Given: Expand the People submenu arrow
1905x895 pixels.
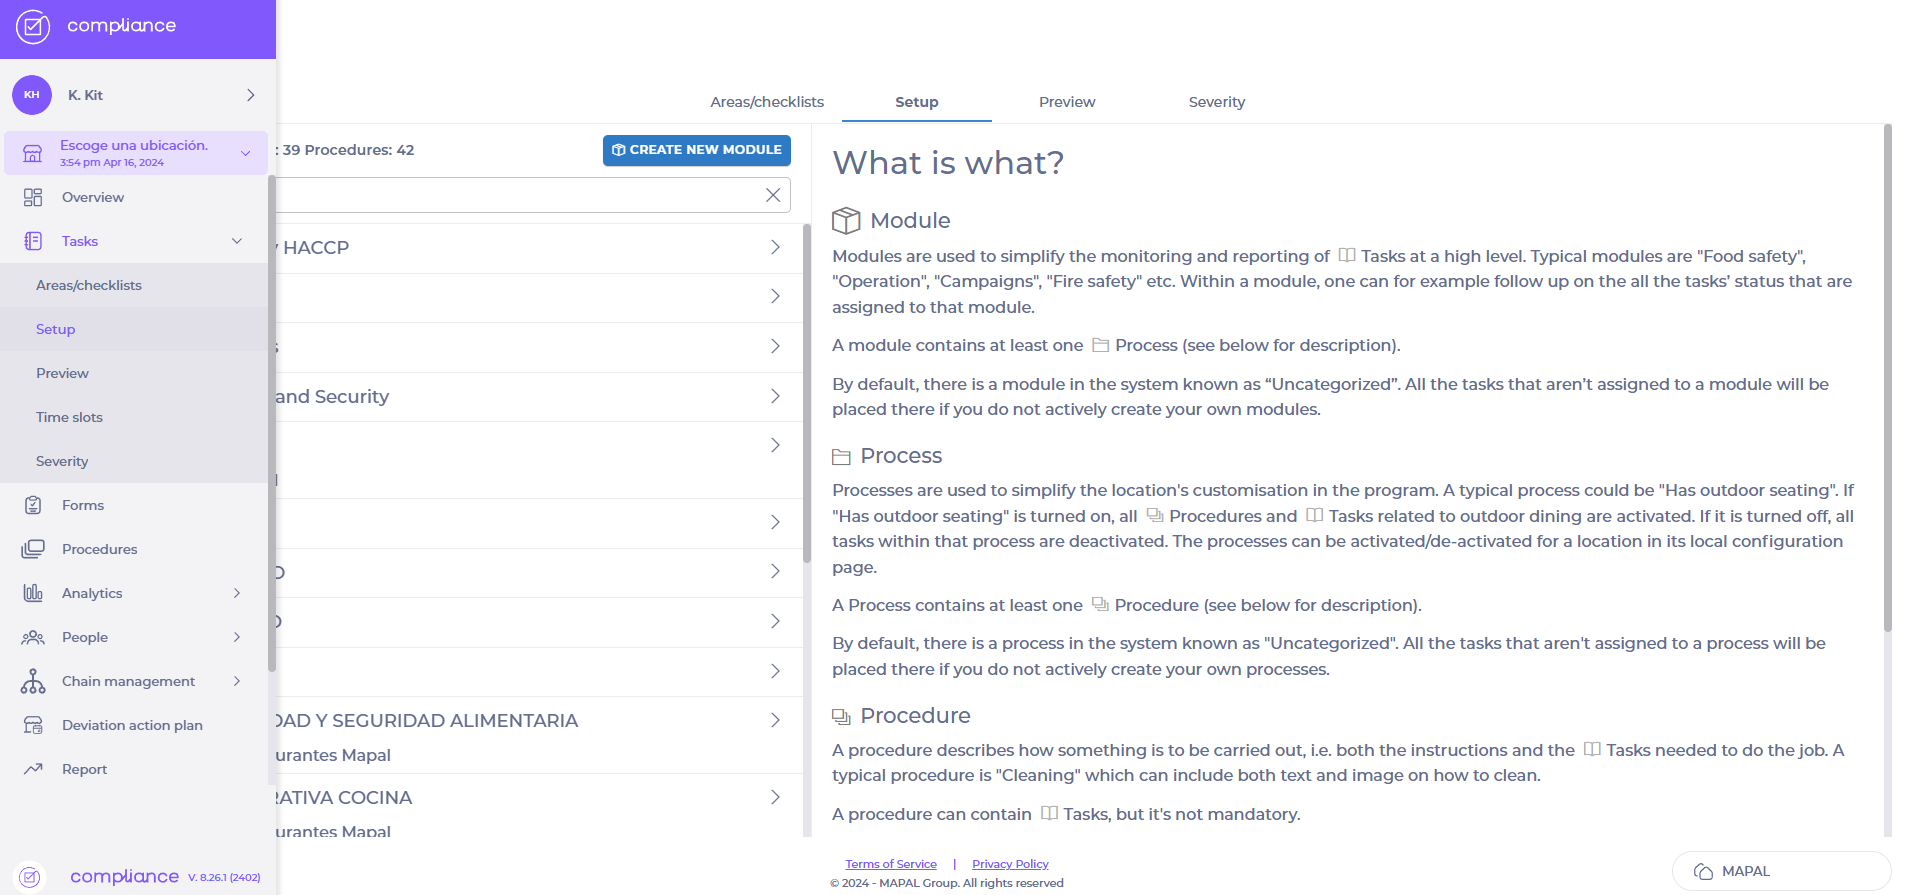Looking at the screenshot, I should click(x=237, y=637).
